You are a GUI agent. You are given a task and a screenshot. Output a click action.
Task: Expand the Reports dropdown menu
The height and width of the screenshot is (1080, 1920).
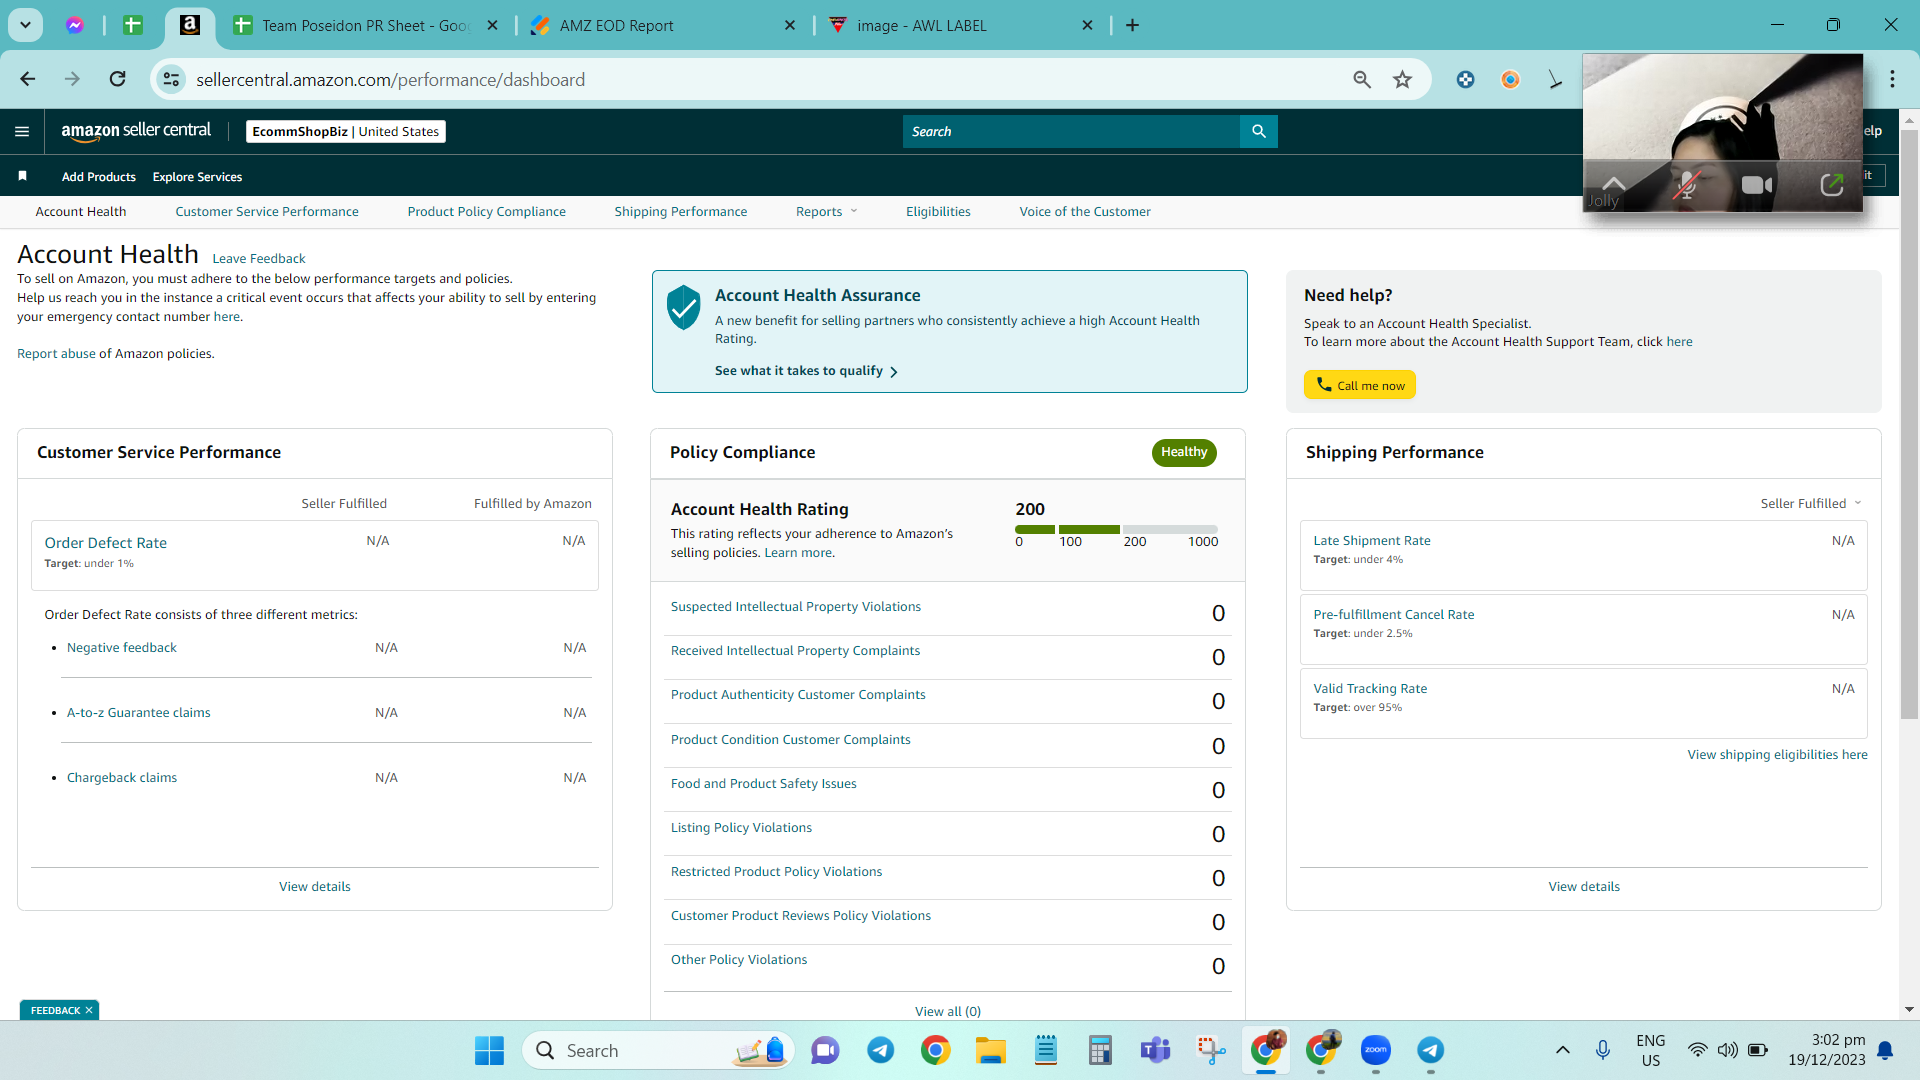coord(827,211)
